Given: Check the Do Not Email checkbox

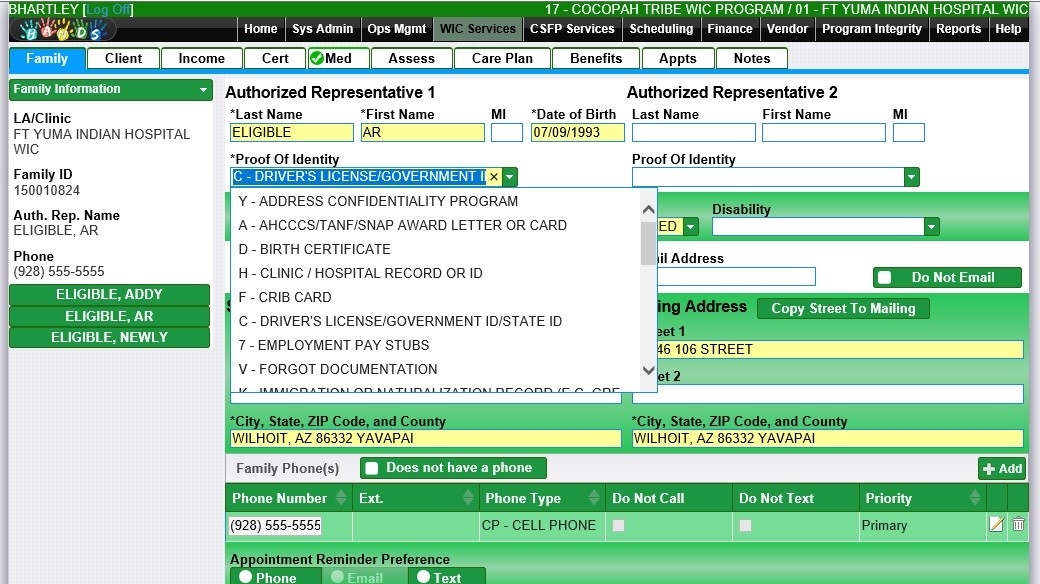Looking at the screenshot, I should [884, 278].
